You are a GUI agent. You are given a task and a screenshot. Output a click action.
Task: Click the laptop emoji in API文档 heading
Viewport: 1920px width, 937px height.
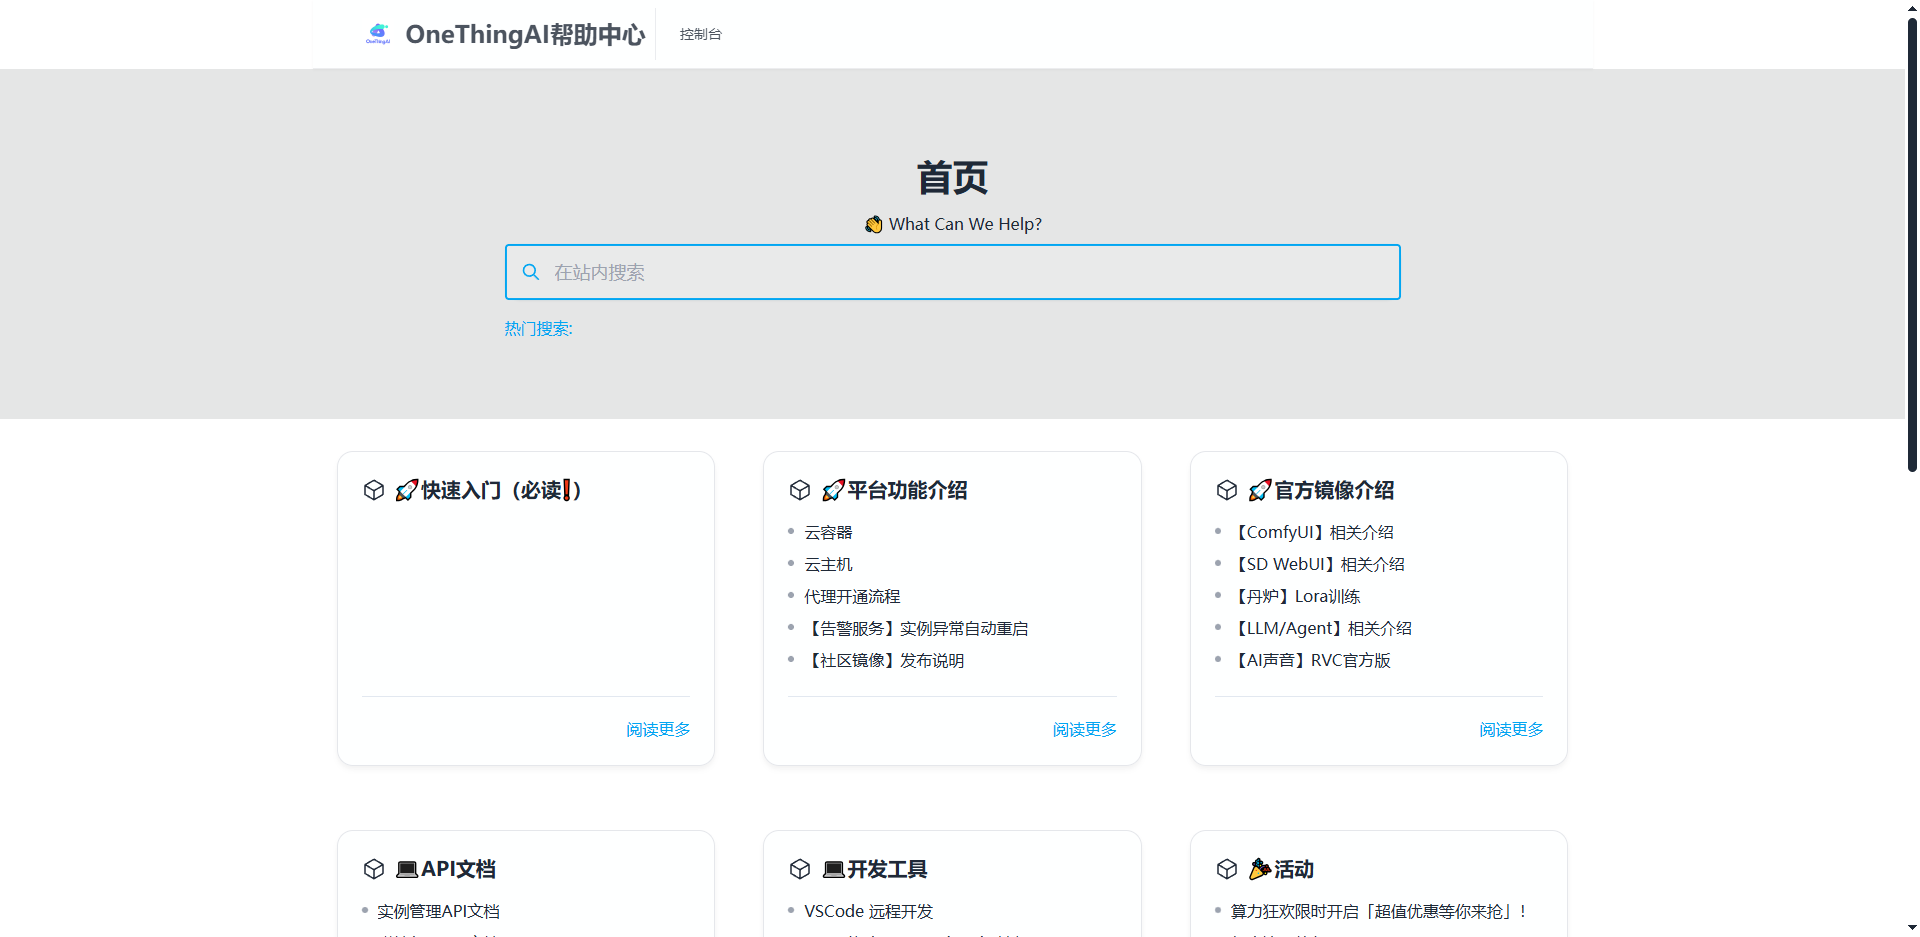407,869
